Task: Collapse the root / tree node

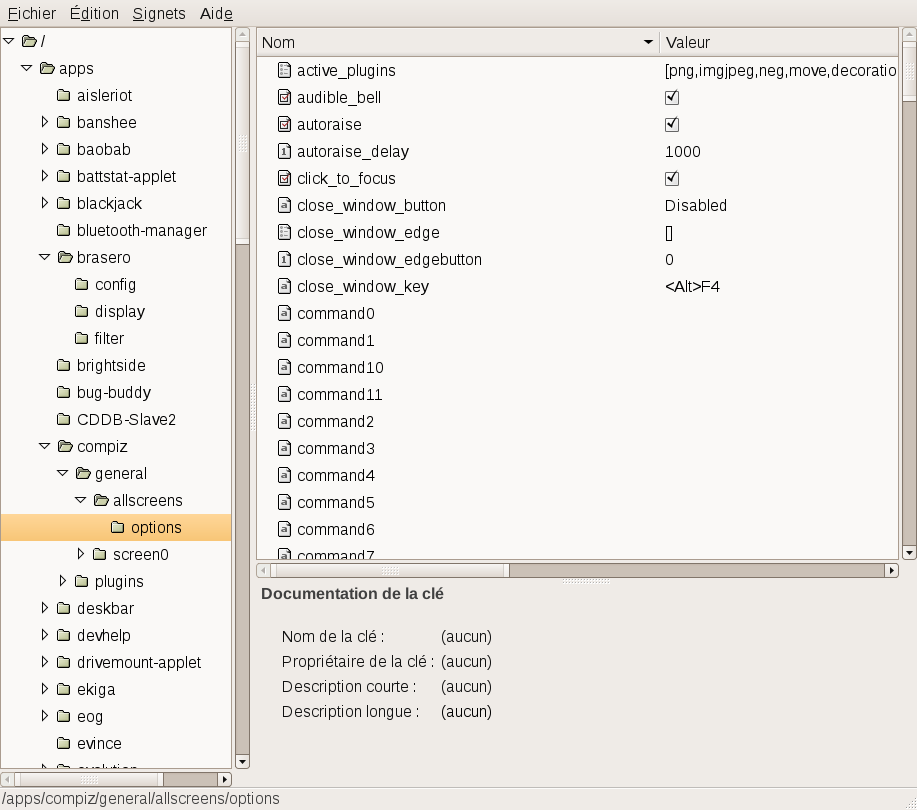Action: pos(9,41)
